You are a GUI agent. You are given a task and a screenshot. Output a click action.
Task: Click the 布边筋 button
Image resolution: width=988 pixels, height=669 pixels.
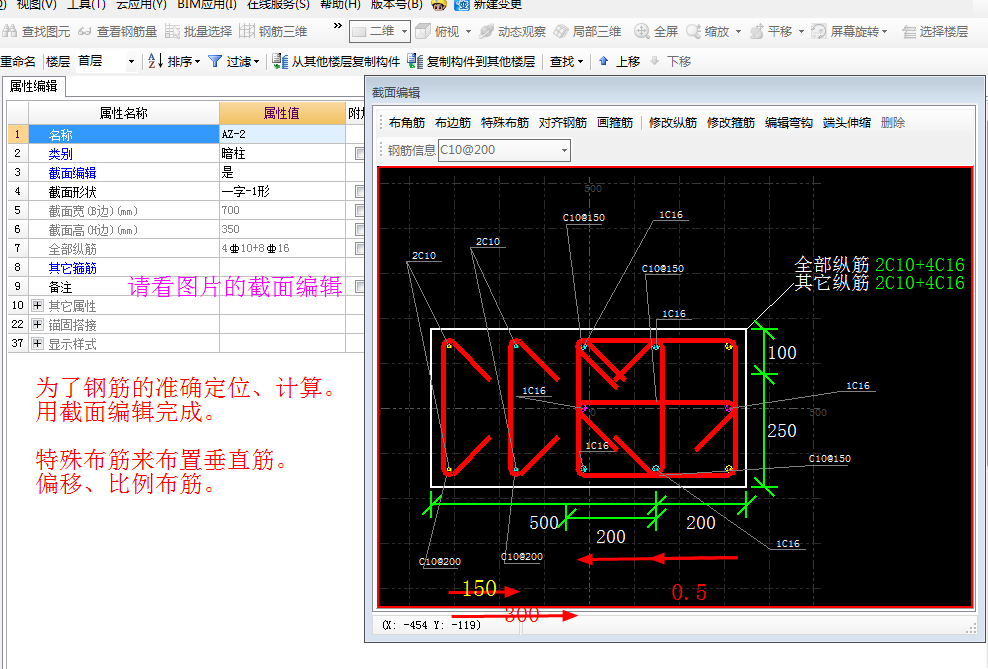452,123
